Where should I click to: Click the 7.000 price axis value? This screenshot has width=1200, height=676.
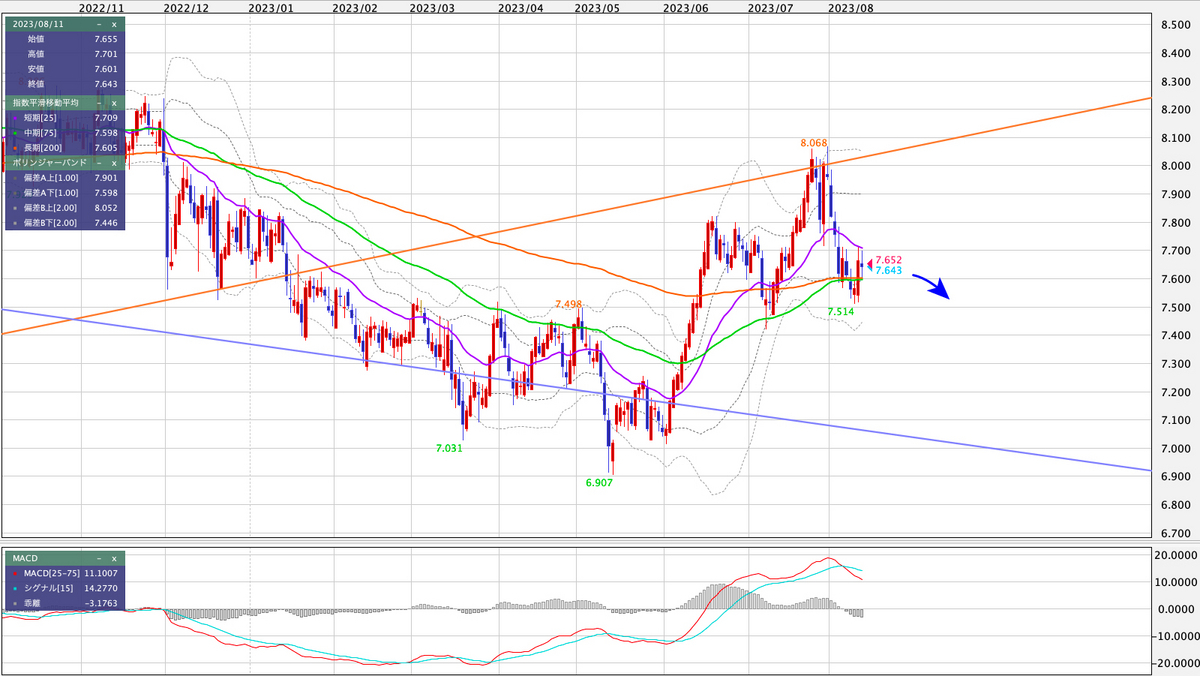point(1174,448)
